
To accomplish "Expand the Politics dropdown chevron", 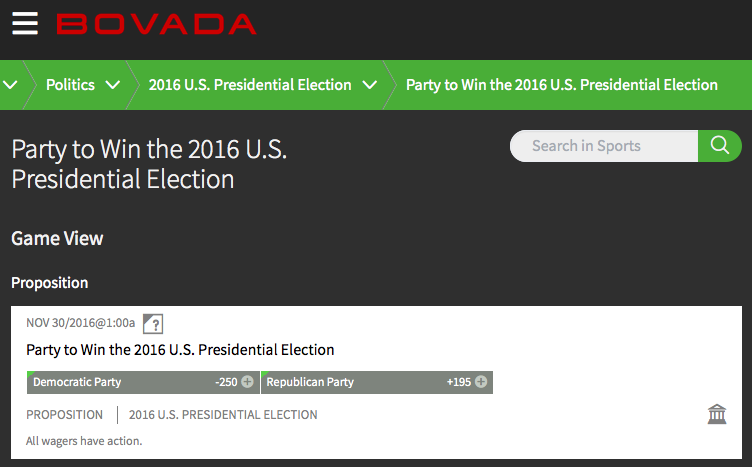I will point(113,85).
